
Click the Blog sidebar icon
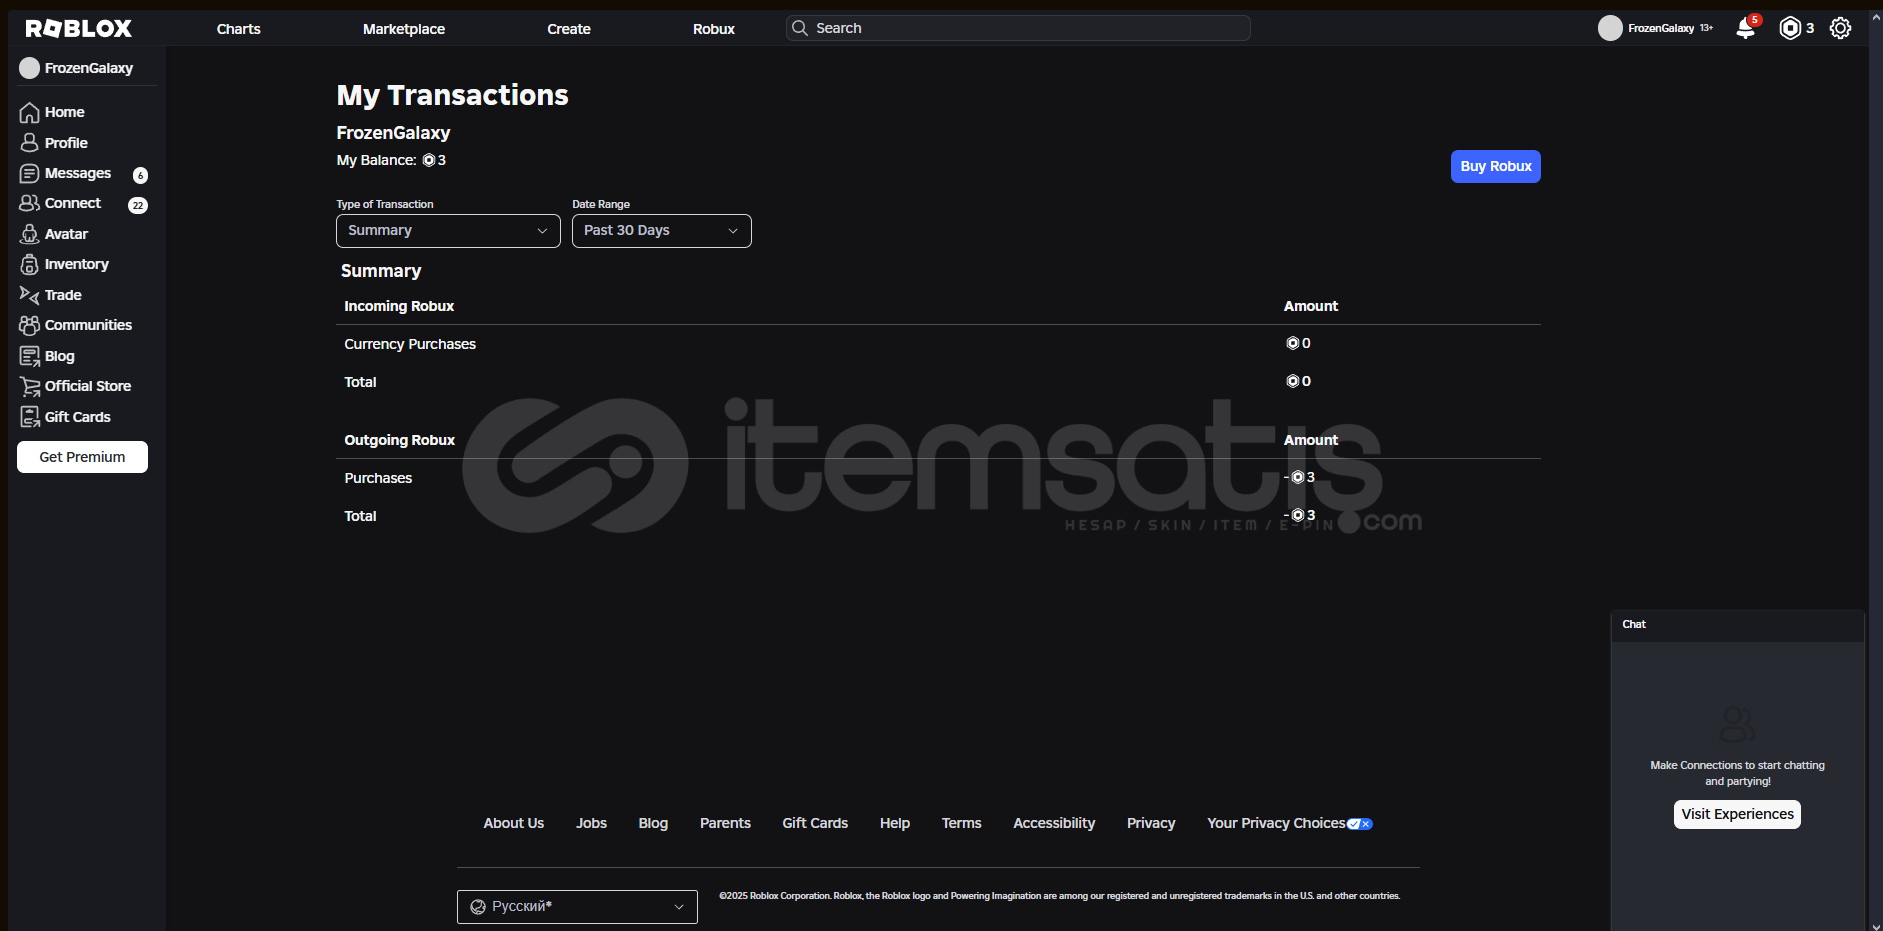30,356
